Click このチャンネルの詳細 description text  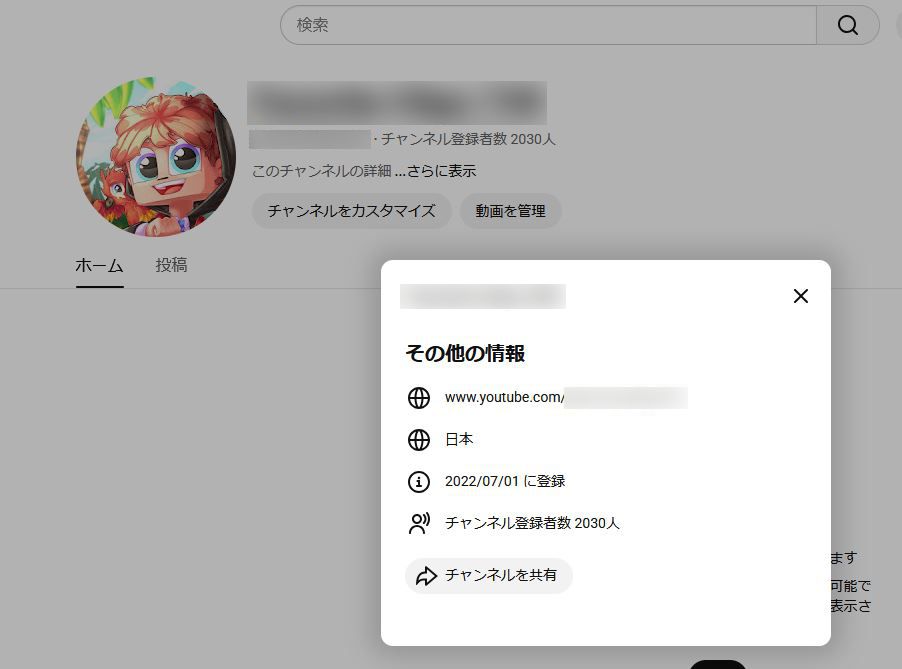(320, 171)
